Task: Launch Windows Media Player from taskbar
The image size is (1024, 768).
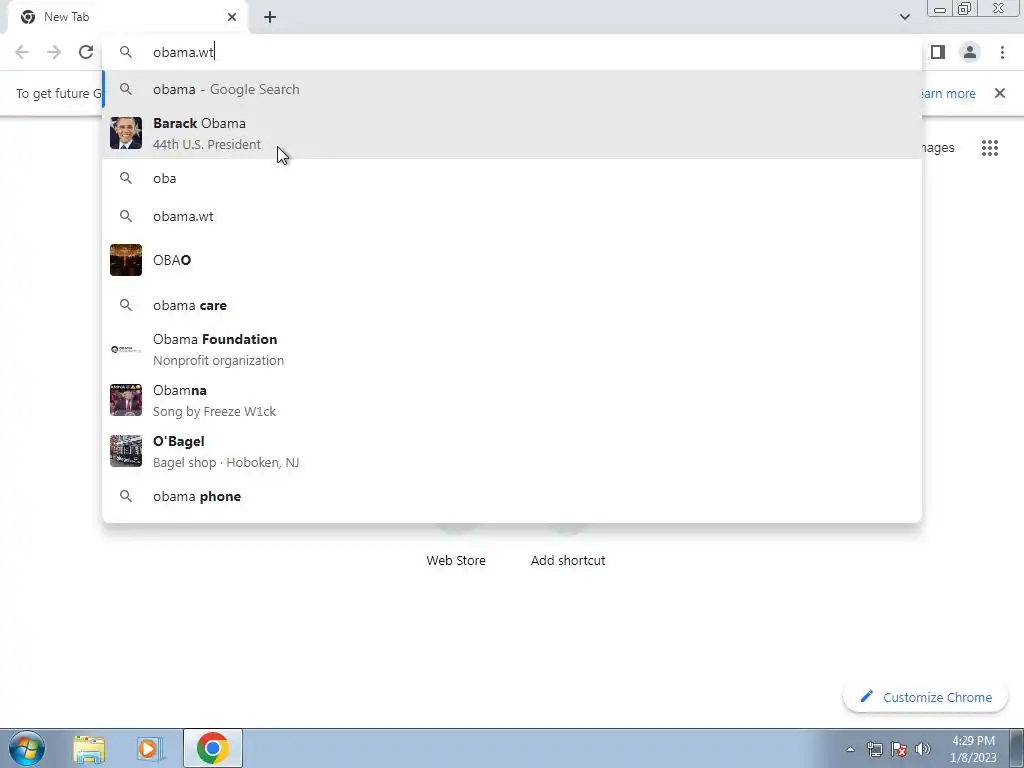Action: [x=149, y=748]
